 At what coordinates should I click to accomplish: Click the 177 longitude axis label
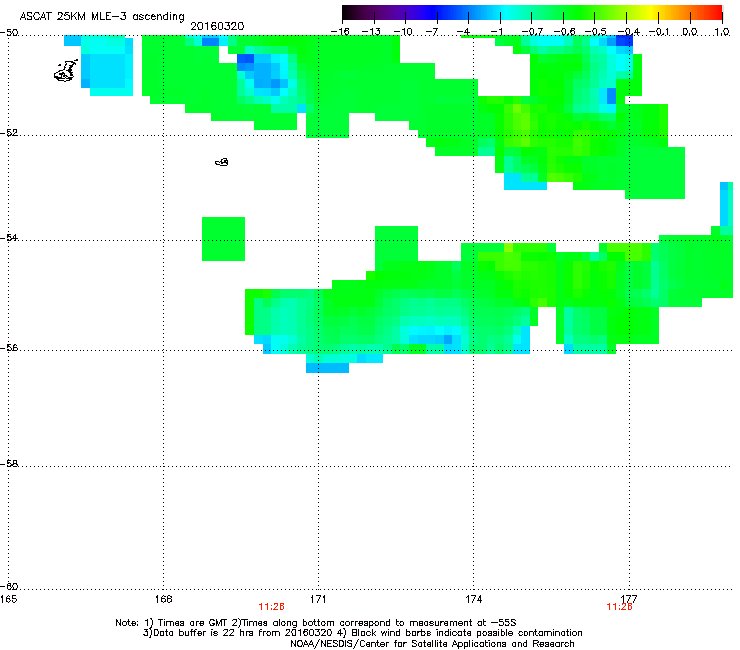click(x=629, y=599)
